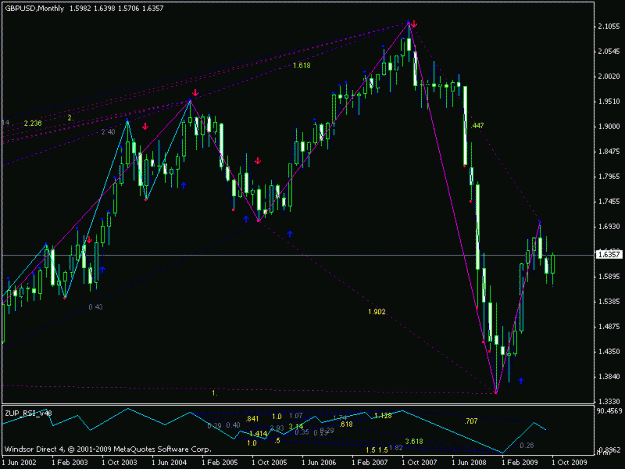The width and height of the screenshot is (625, 469).
Task: Select the .841 label in RSI panel
Action: tap(252, 419)
